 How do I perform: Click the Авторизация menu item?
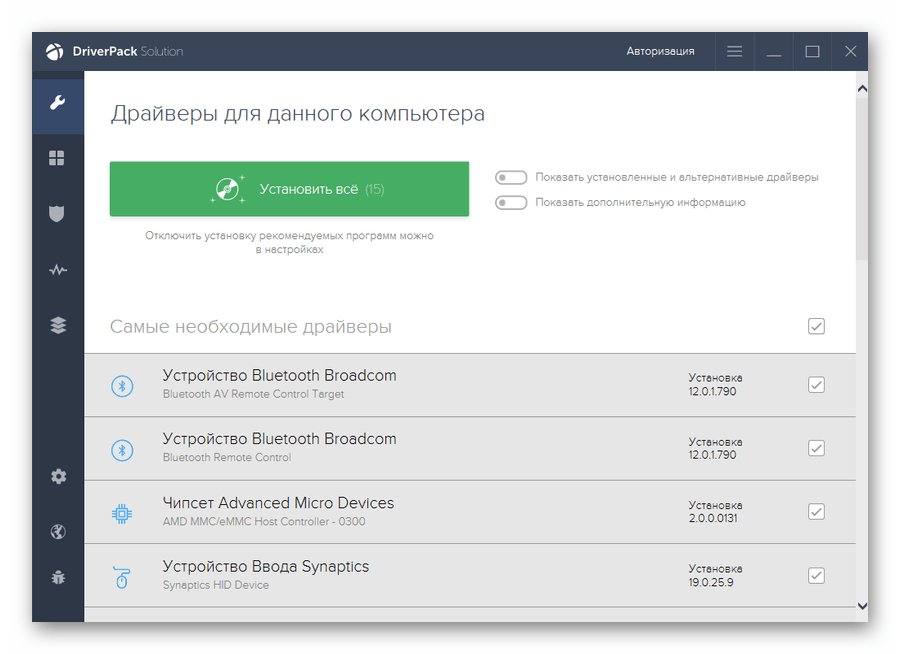tap(660, 51)
